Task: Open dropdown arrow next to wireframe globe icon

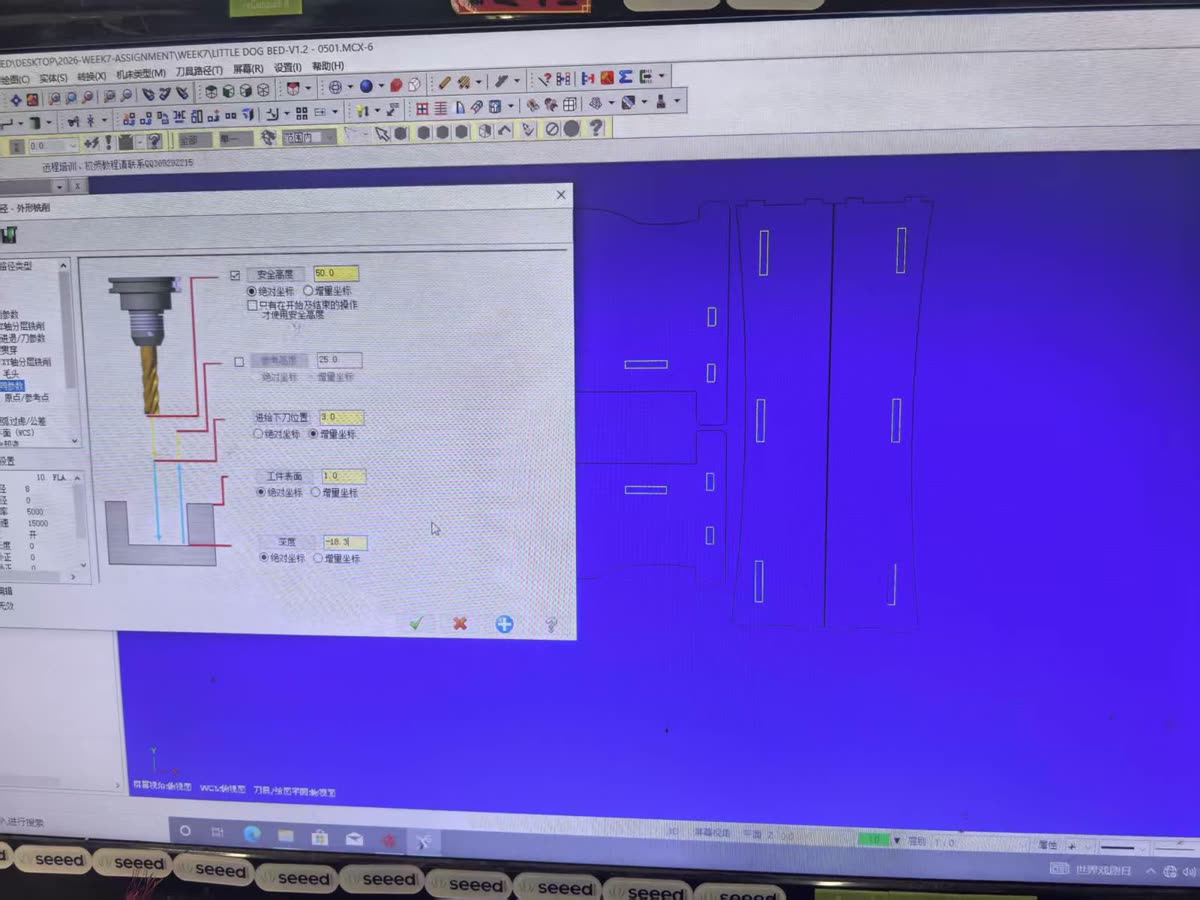Action: point(350,87)
